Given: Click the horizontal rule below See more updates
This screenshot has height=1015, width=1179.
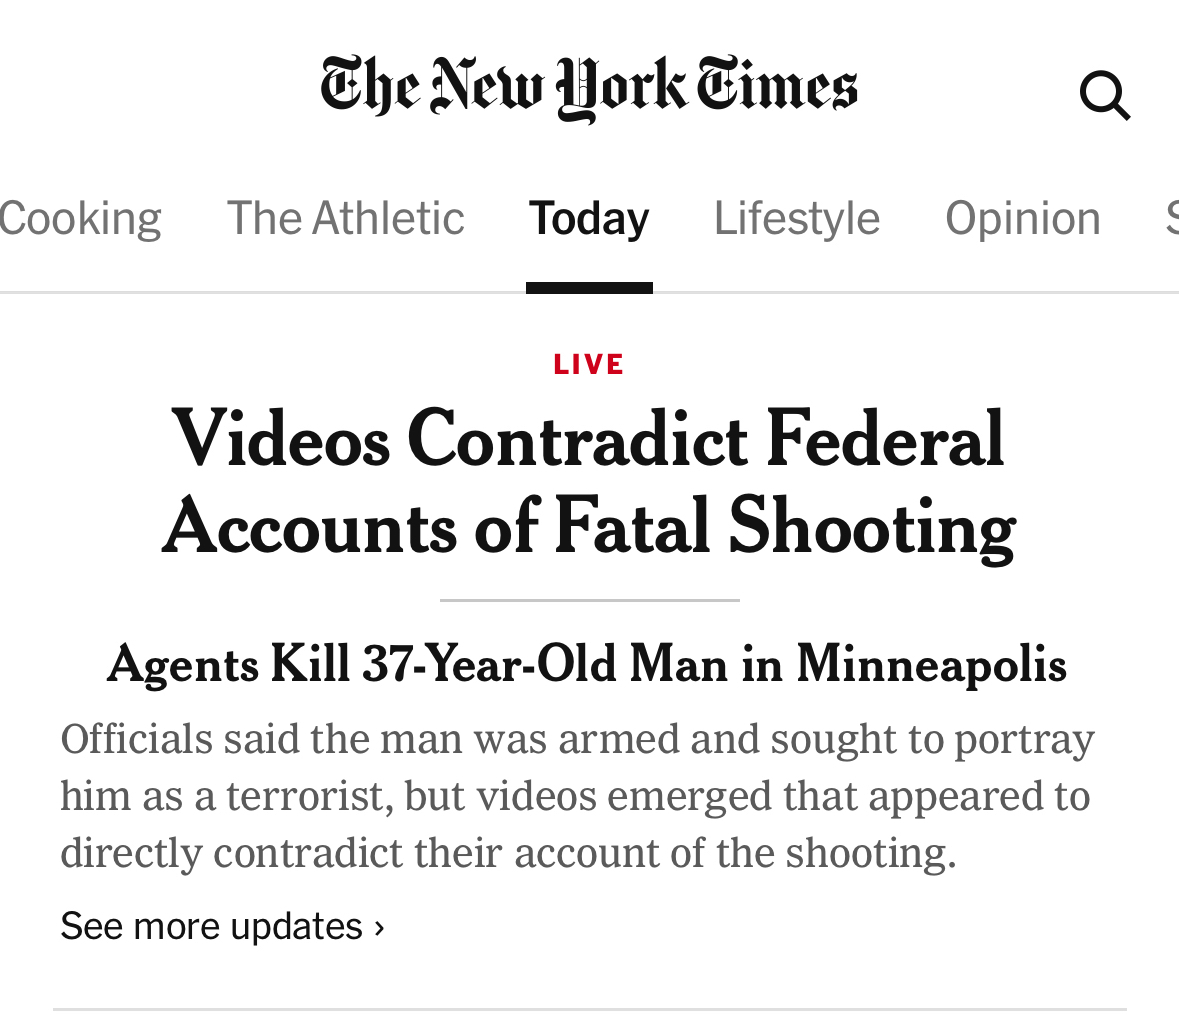Looking at the screenshot, I should (589, 1009).
